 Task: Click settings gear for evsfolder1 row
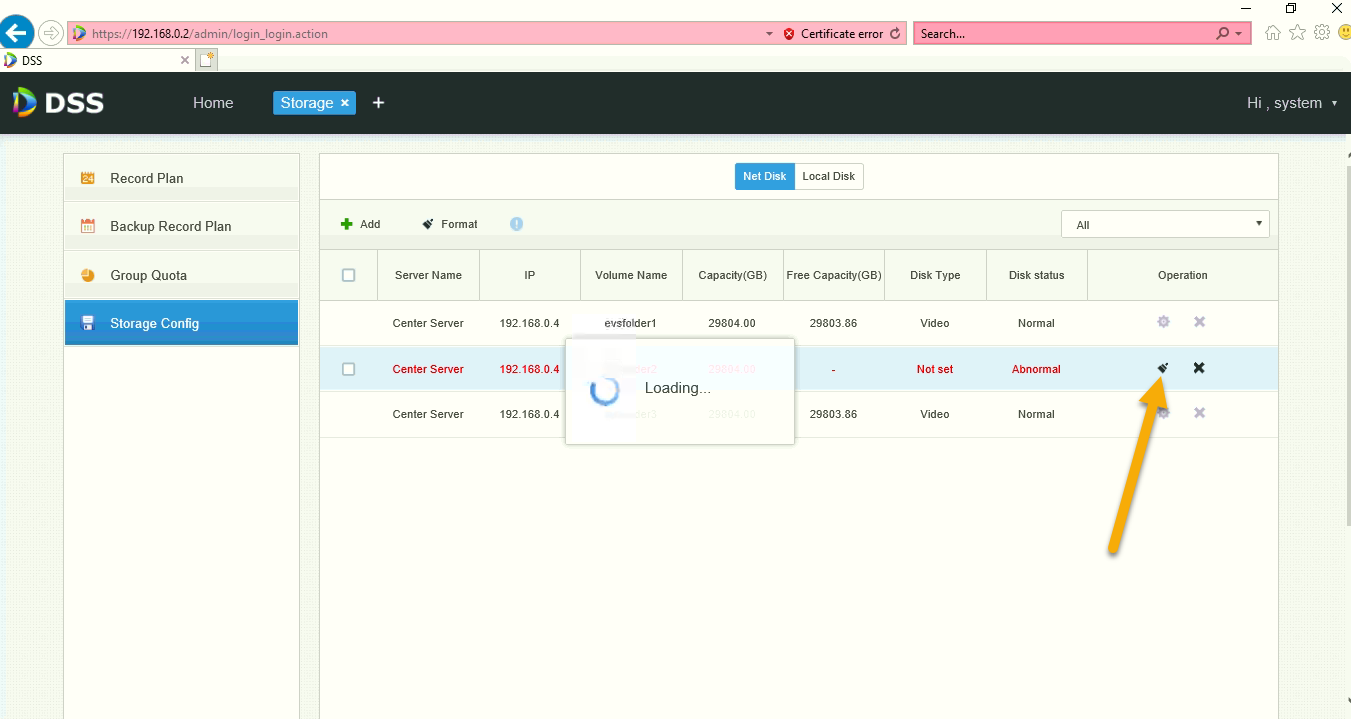(1163, 322)
